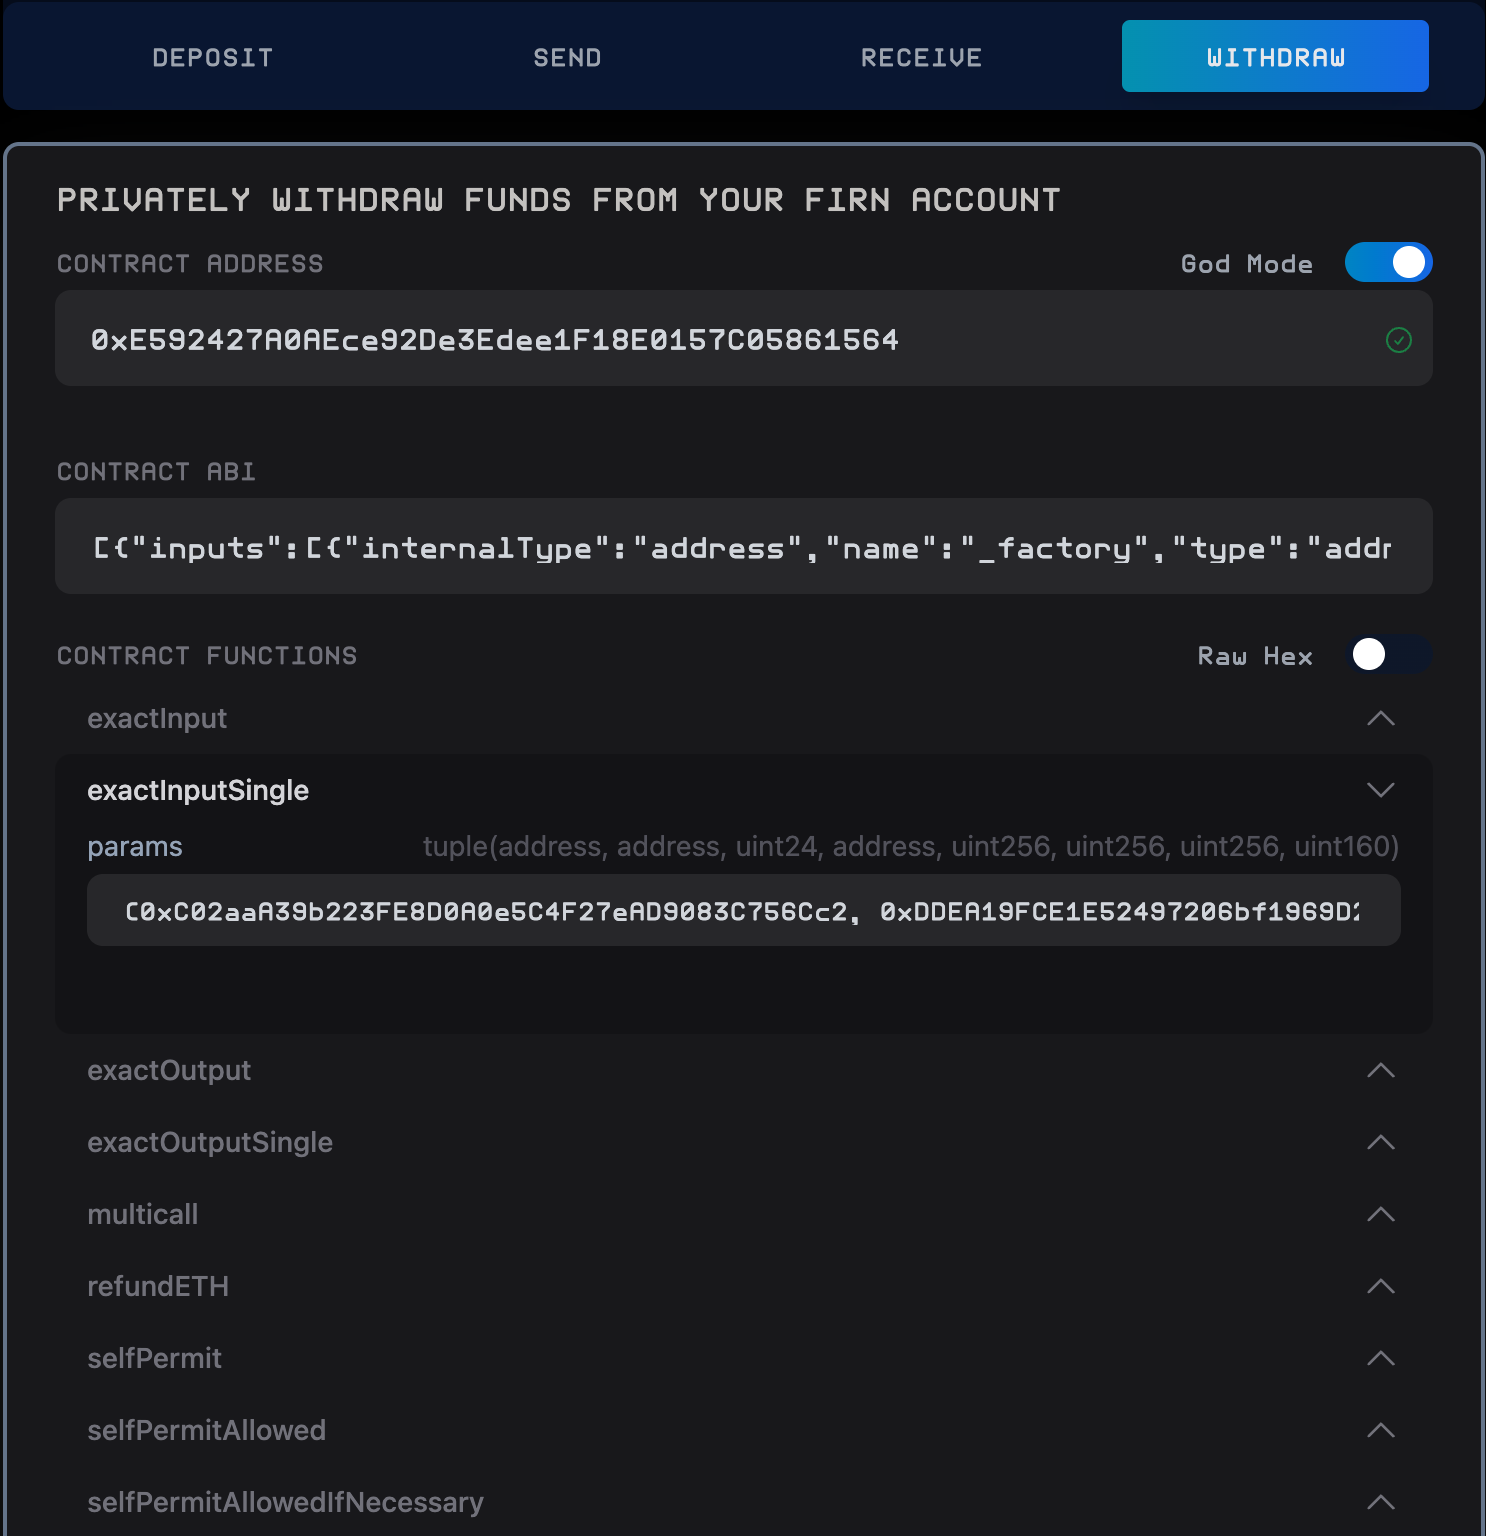Switch to the Deposit tab
This screenshot has width=1486, height=1536.
coord(213,58)
